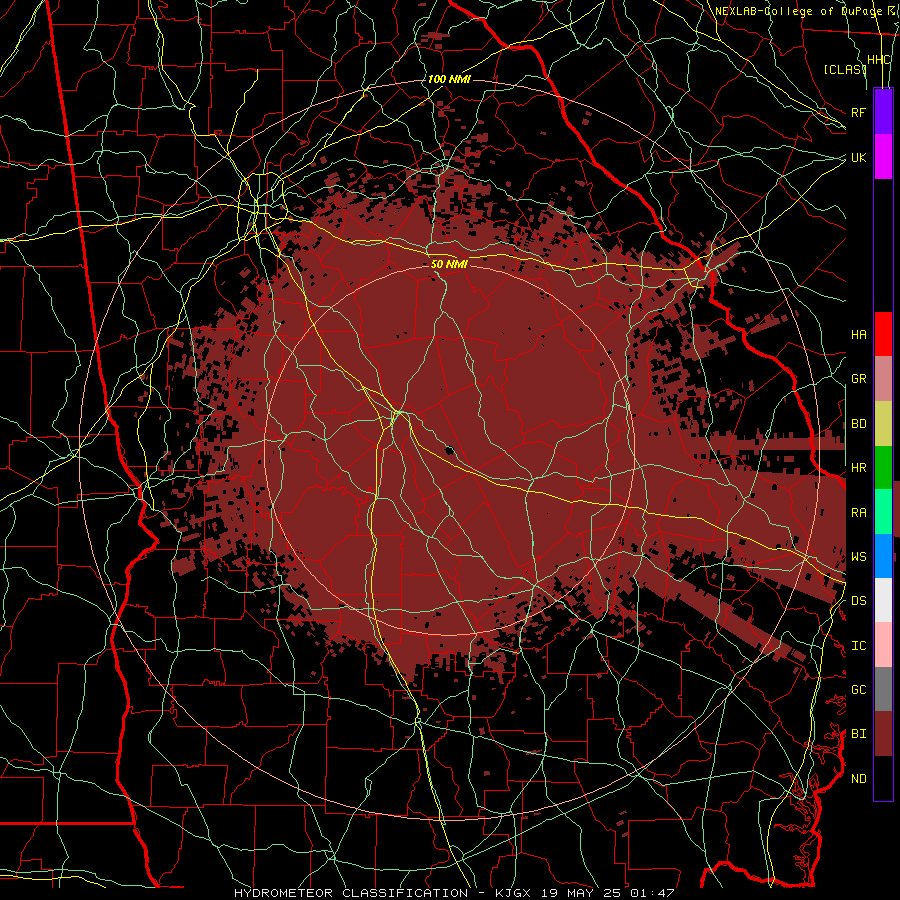Click the DS legend label
The width and height of the screenshot is (900, 900).
pyautogui.click(x=859, y=601)
